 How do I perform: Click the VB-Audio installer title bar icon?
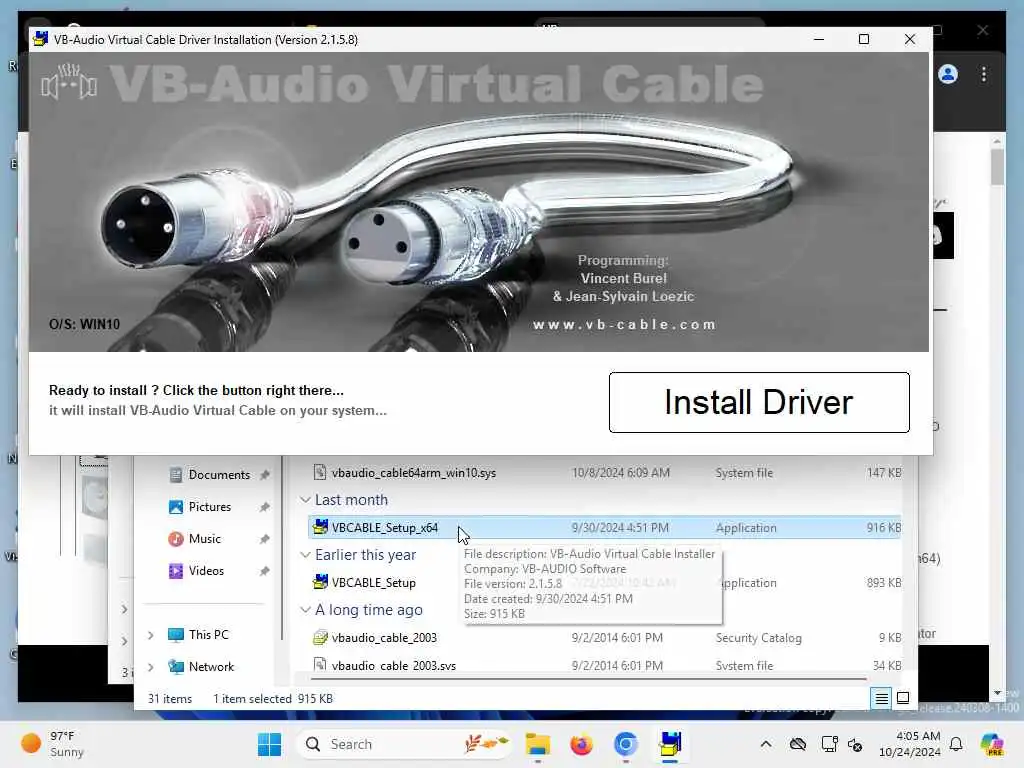point(40,39)
